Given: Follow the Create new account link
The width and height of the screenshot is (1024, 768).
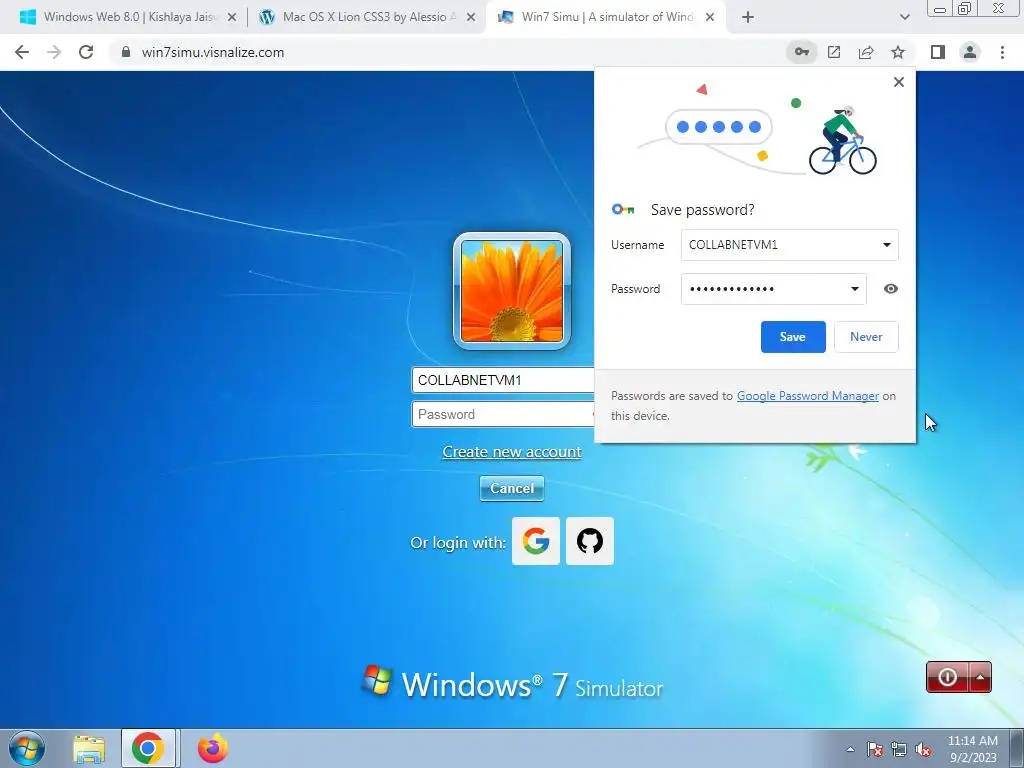Looking at the screenshot, I should tap(512, 452).
